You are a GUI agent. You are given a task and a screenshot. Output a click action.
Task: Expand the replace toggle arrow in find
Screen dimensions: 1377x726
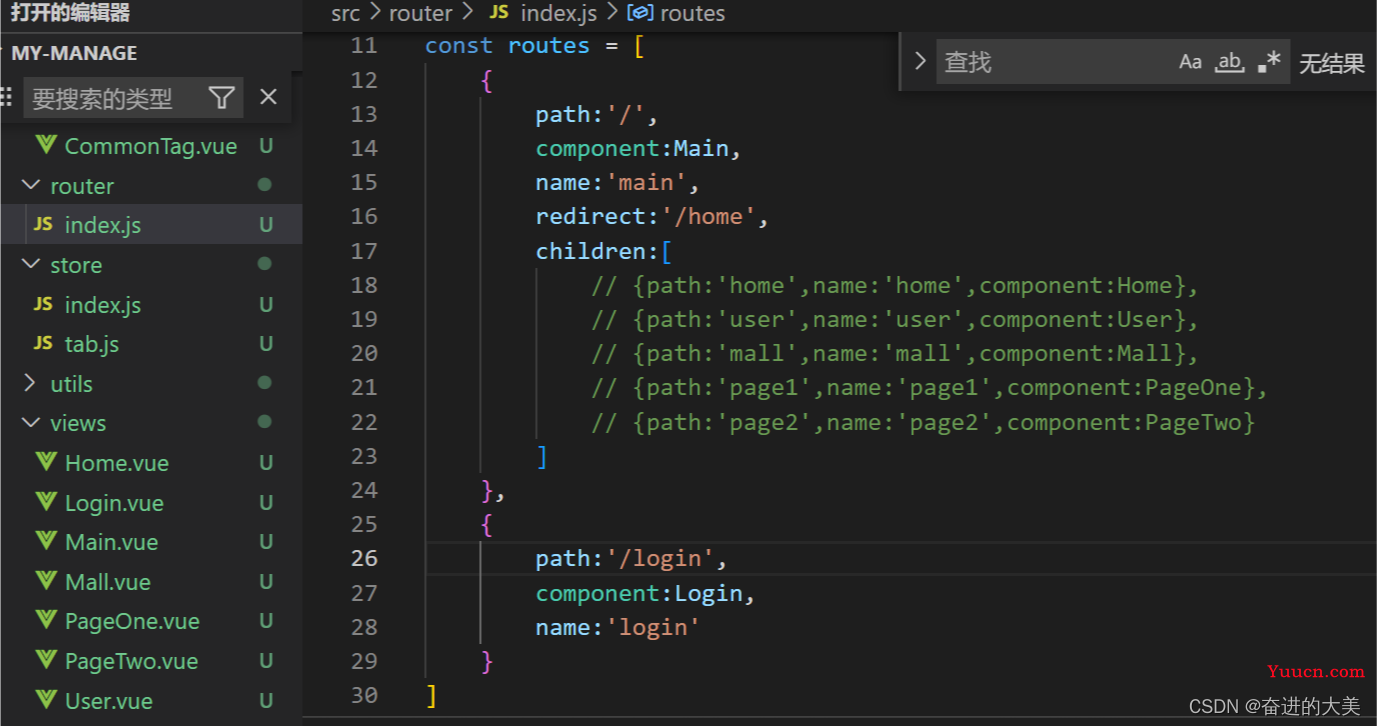920,62
